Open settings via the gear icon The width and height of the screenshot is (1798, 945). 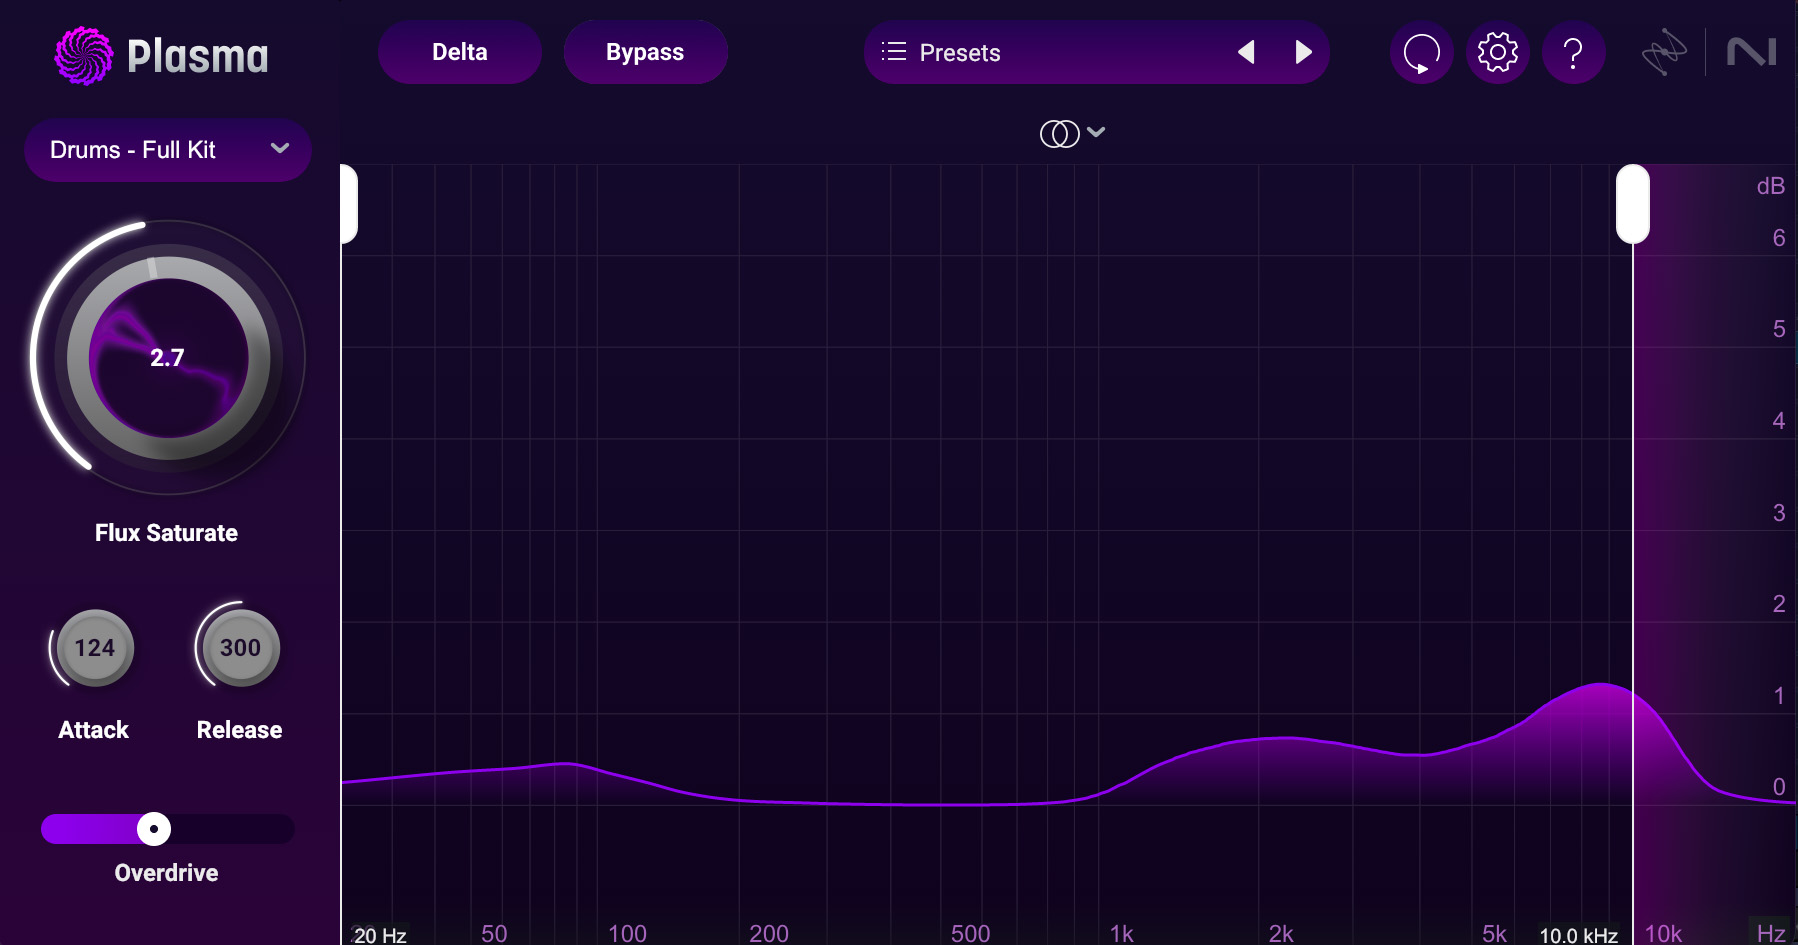tap(1497, 53)
